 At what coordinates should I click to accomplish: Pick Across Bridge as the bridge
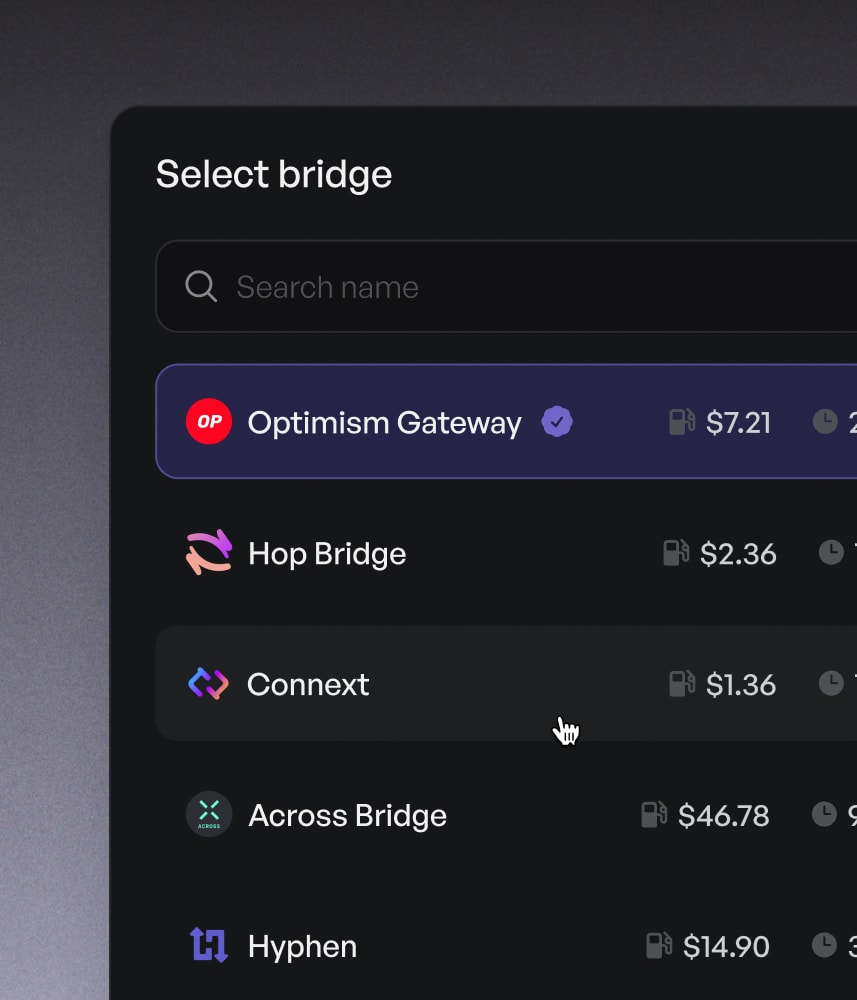point(347,816)
